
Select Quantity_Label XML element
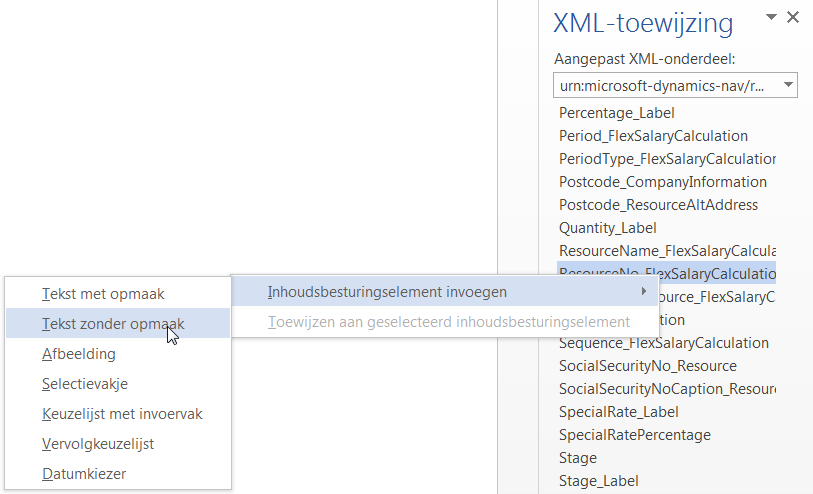(607, 228)
